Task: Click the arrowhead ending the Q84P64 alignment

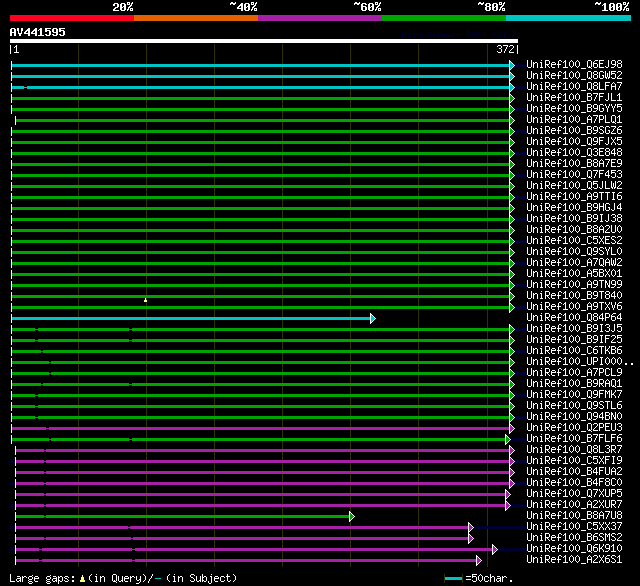Action: pyautogui.click(x=372, y=318)
